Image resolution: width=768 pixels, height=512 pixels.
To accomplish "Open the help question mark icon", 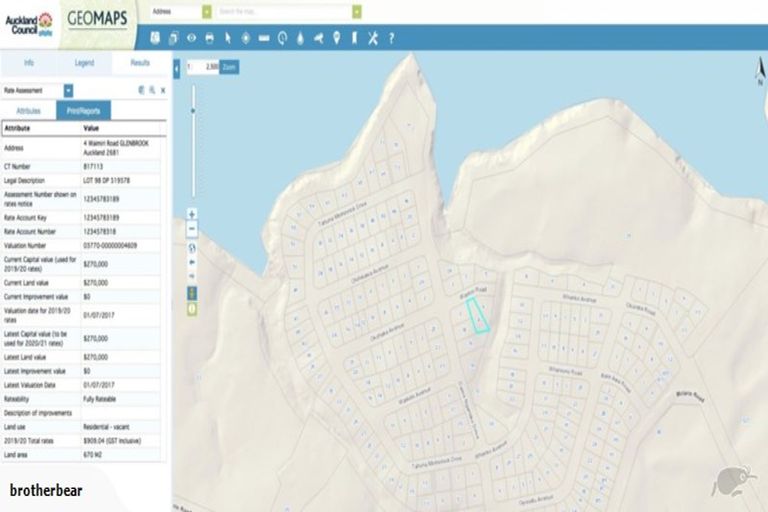I will [391, 38].
